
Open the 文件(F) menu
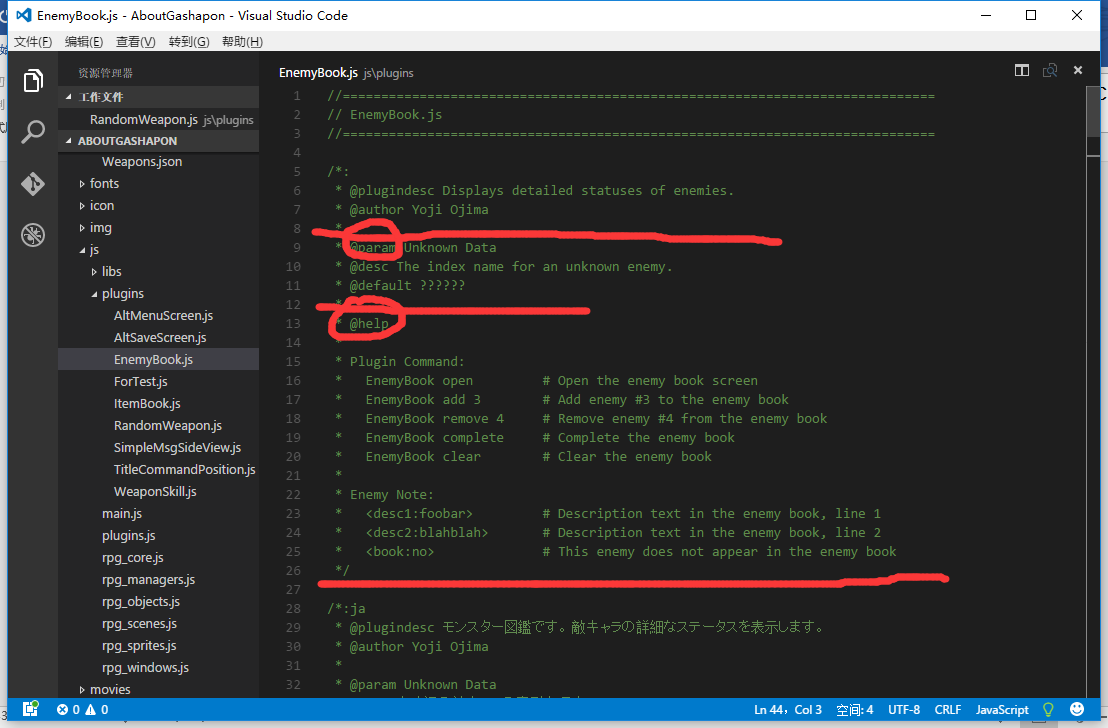tap(33, 42)
